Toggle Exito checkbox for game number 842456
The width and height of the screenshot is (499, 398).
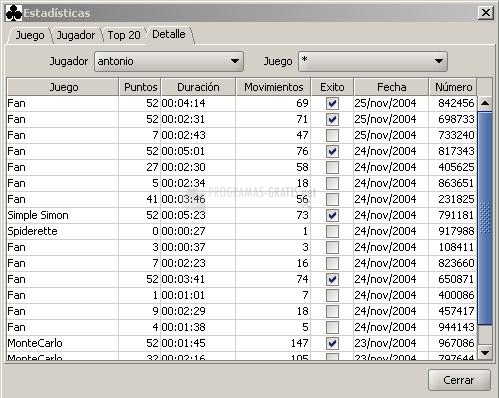click(x=332, y=103)
